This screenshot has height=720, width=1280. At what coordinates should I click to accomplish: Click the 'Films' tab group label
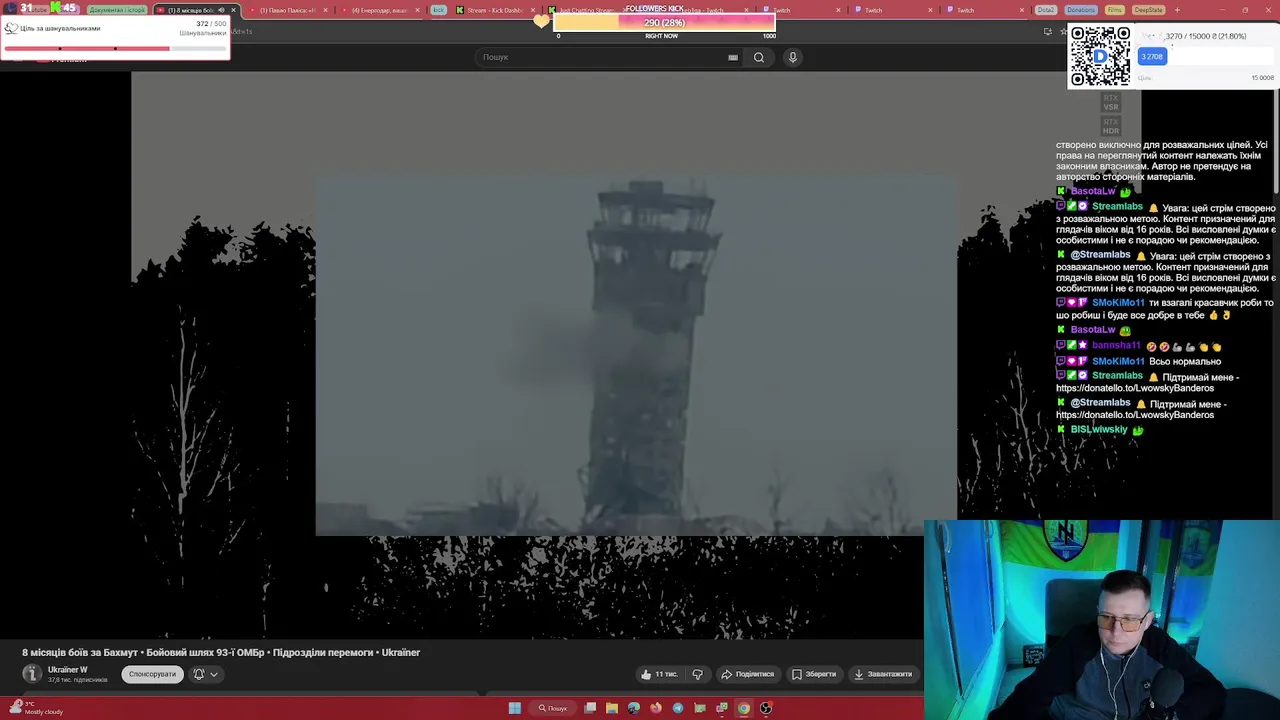click(x=1115, y=10)
